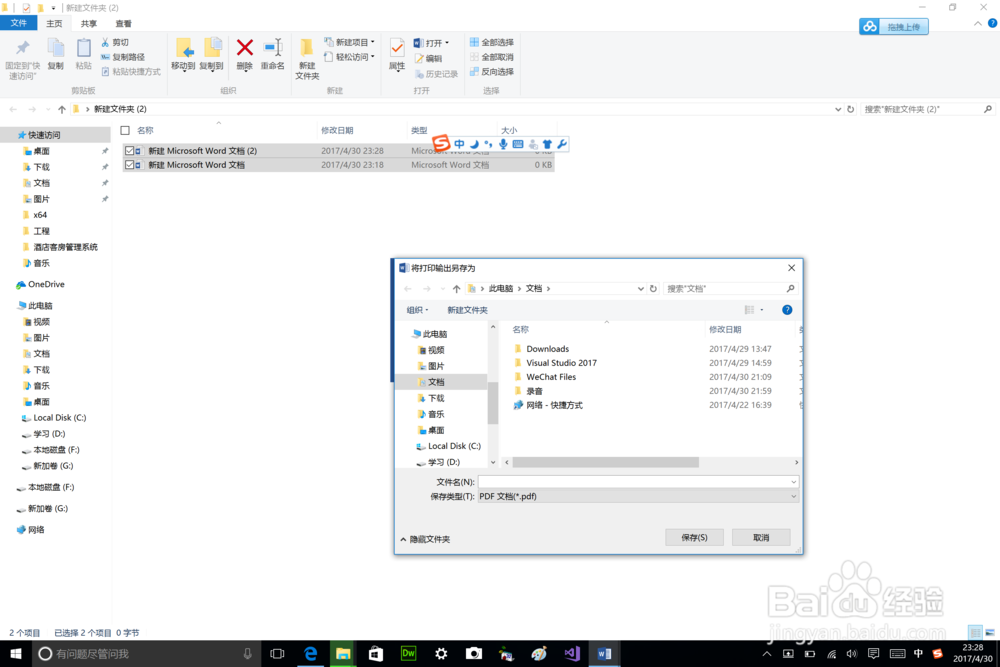The image size is (1000, 667).
Task: Open the soft keyboard from input toolbar
Action: tap(517, 143)
